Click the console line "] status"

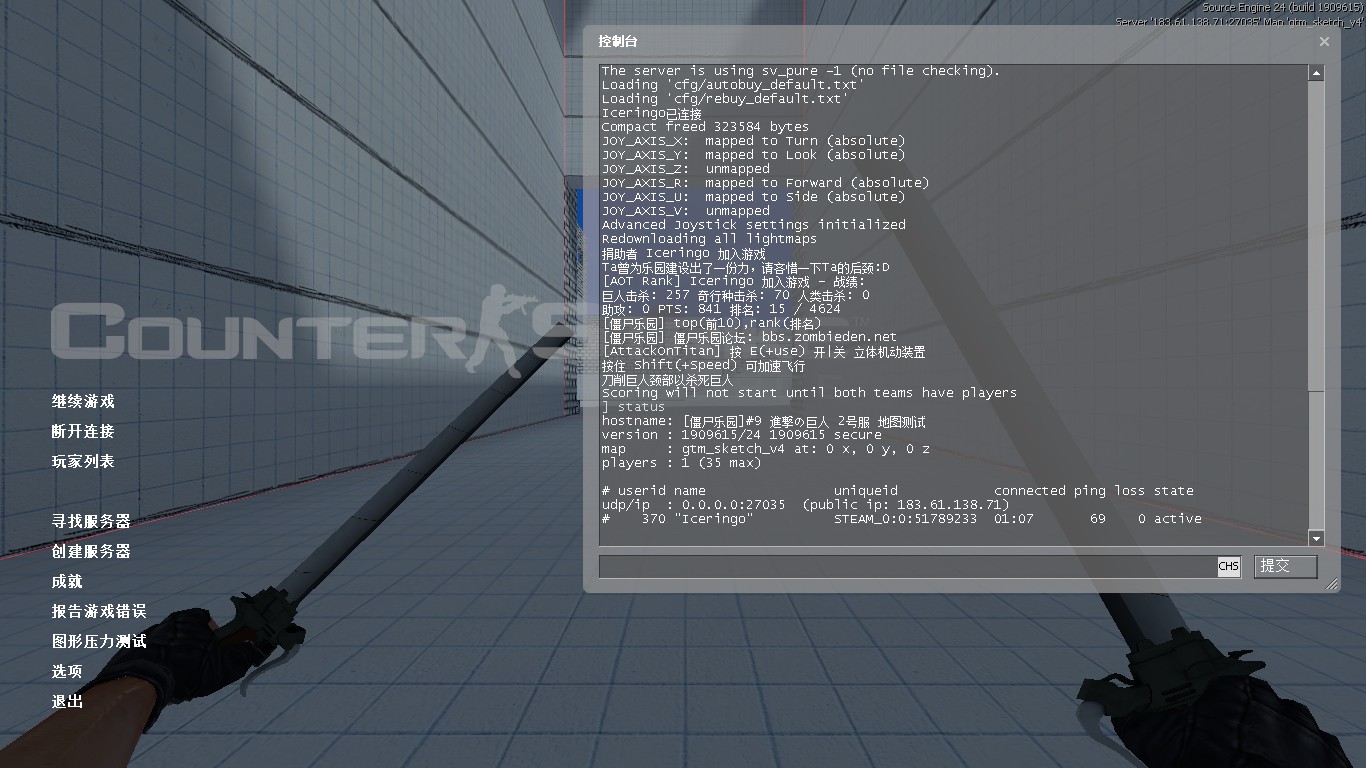[x=633, y=407]
